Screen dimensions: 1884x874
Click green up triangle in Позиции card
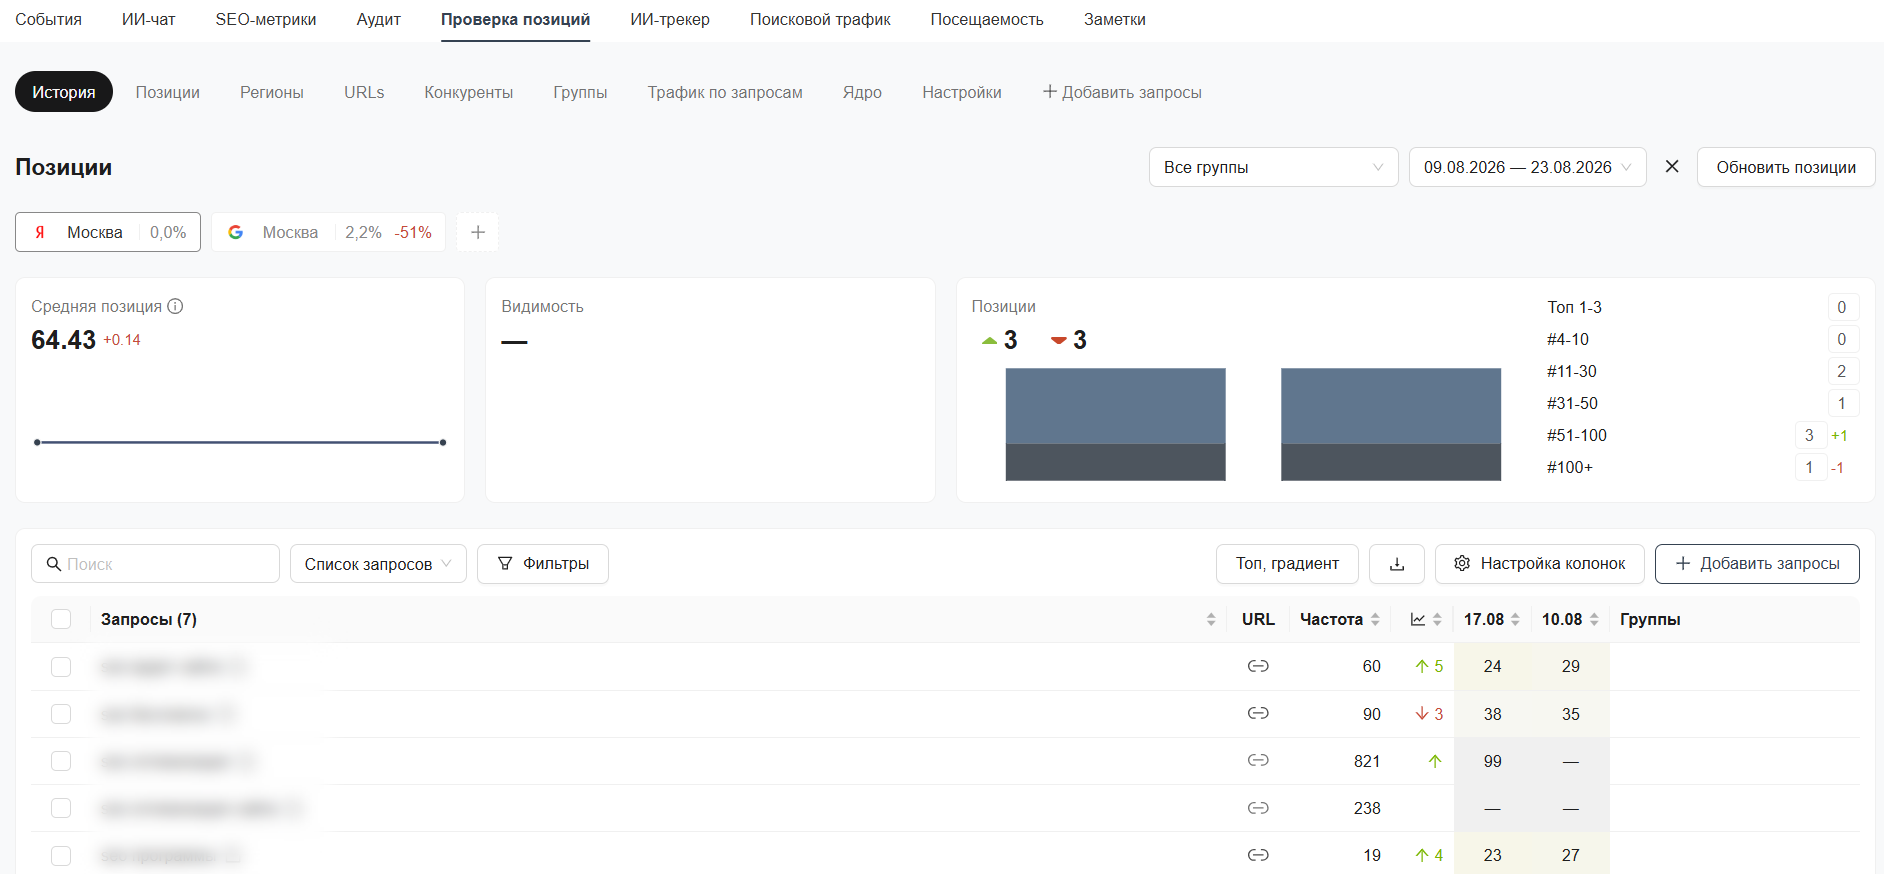(989, 341)
